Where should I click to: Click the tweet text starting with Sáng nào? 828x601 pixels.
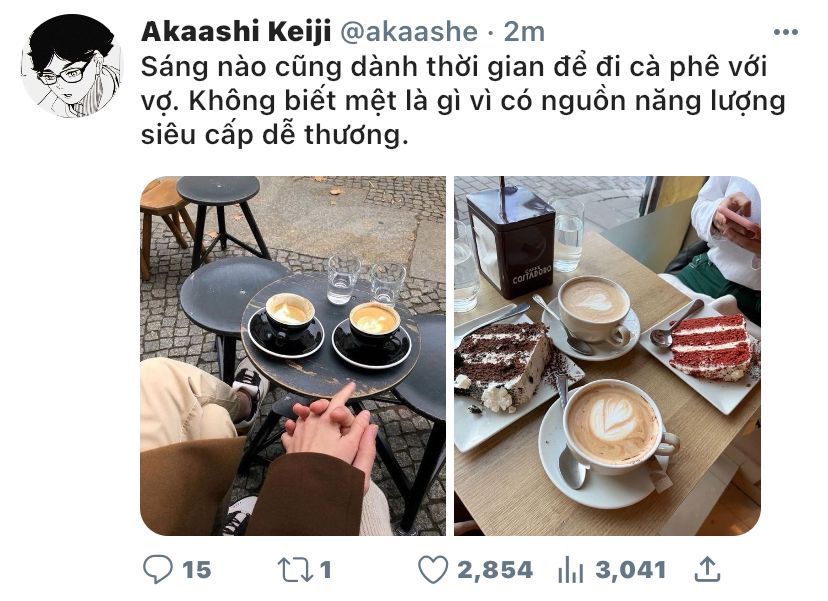click(x=463, y=101)
